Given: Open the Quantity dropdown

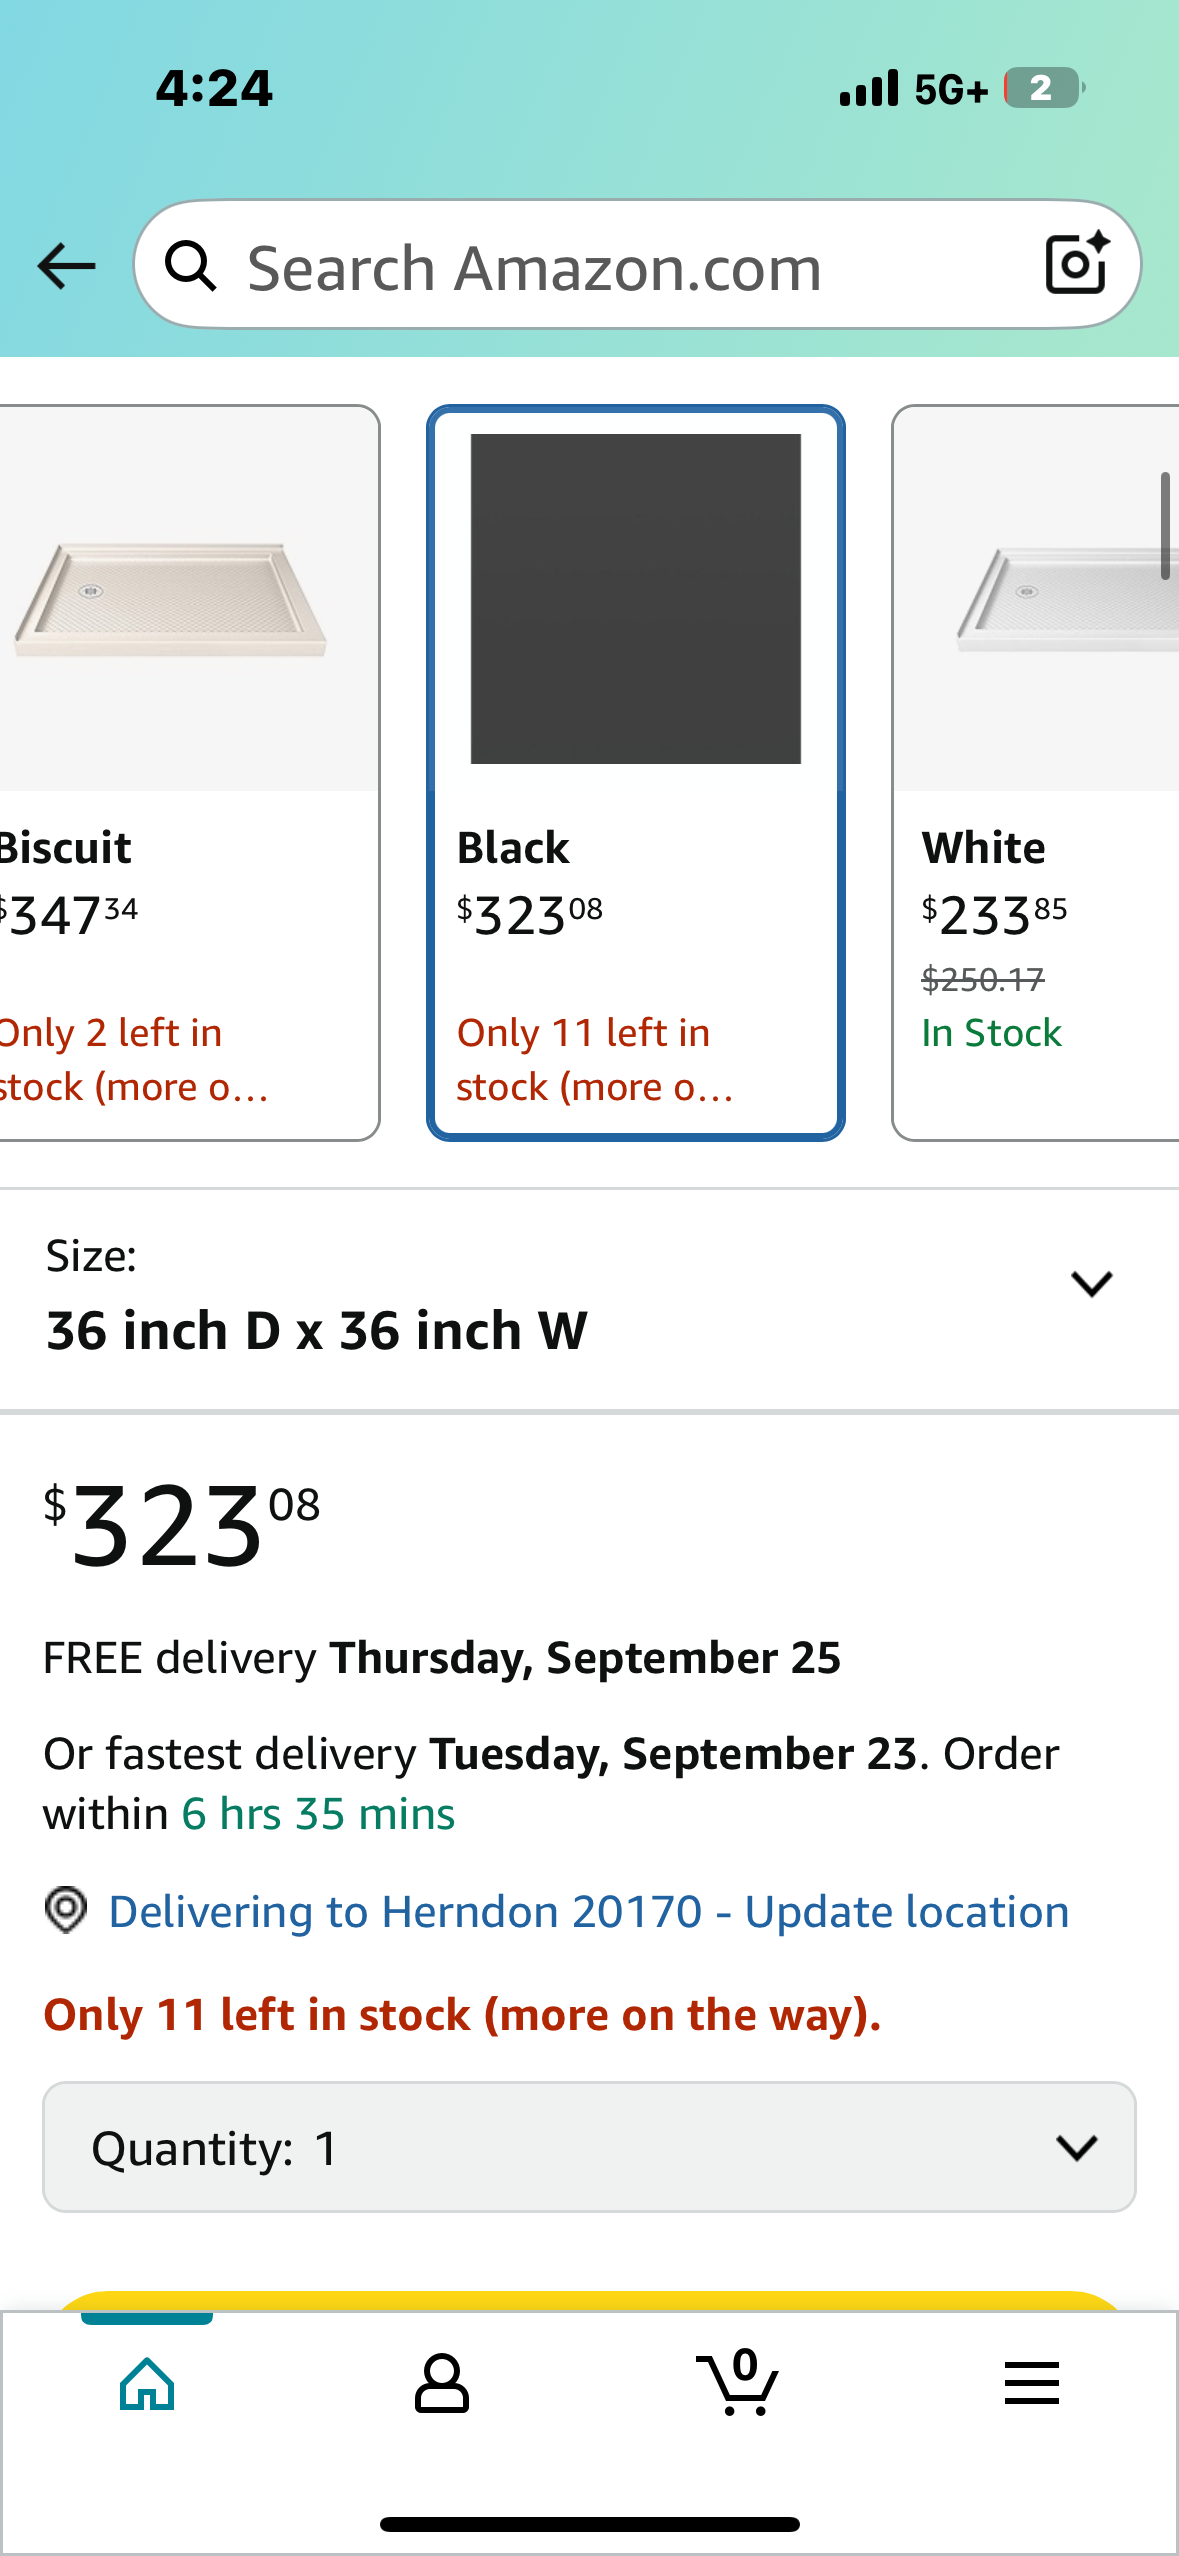Looking at the screenshot, I should coord(589,2147).
